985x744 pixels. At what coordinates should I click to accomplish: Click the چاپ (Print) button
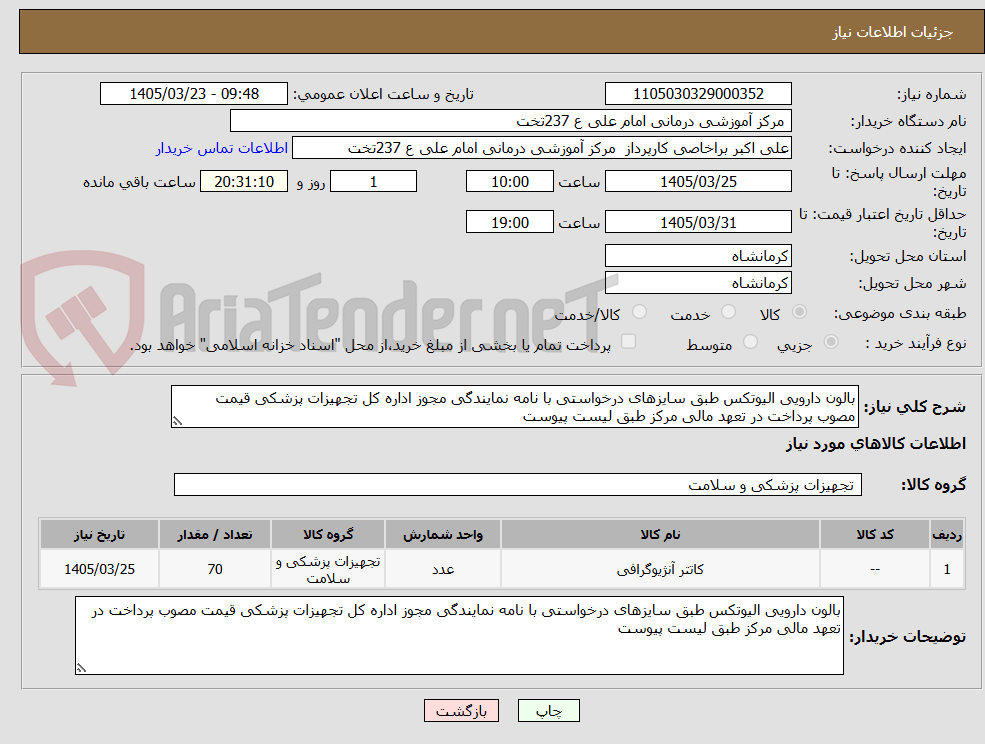tap(548, 711)
